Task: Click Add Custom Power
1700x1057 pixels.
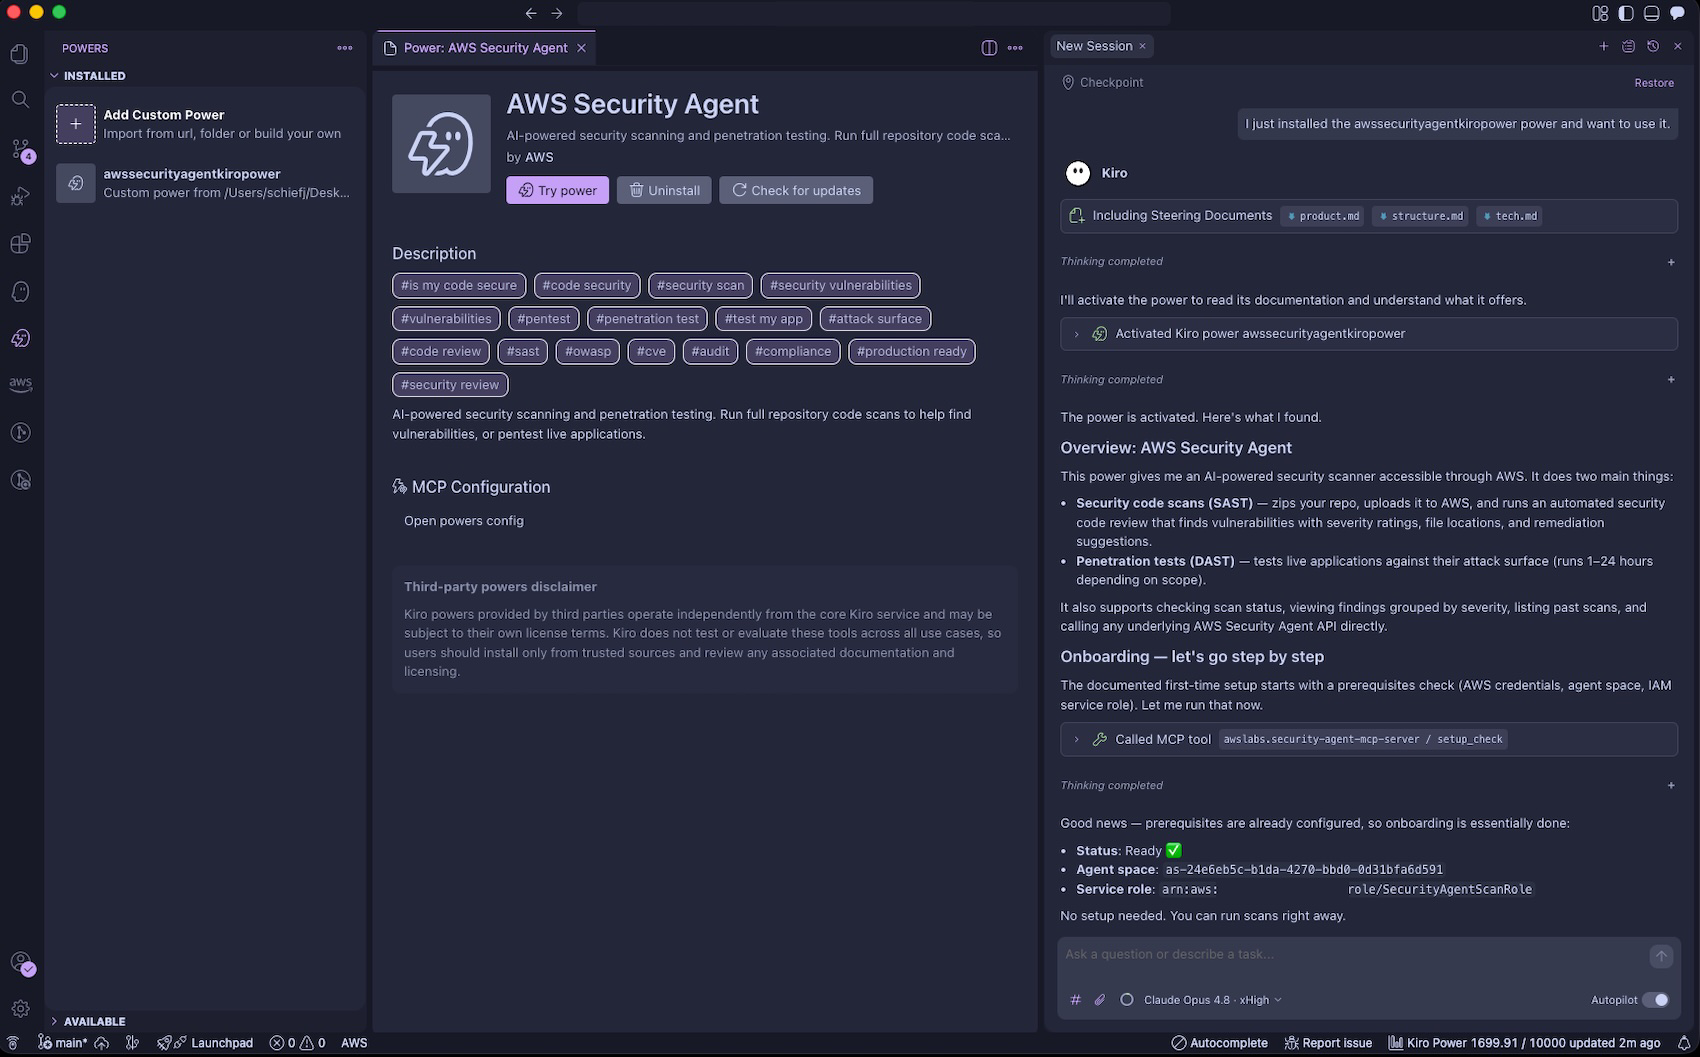Action: click(205, 124)
